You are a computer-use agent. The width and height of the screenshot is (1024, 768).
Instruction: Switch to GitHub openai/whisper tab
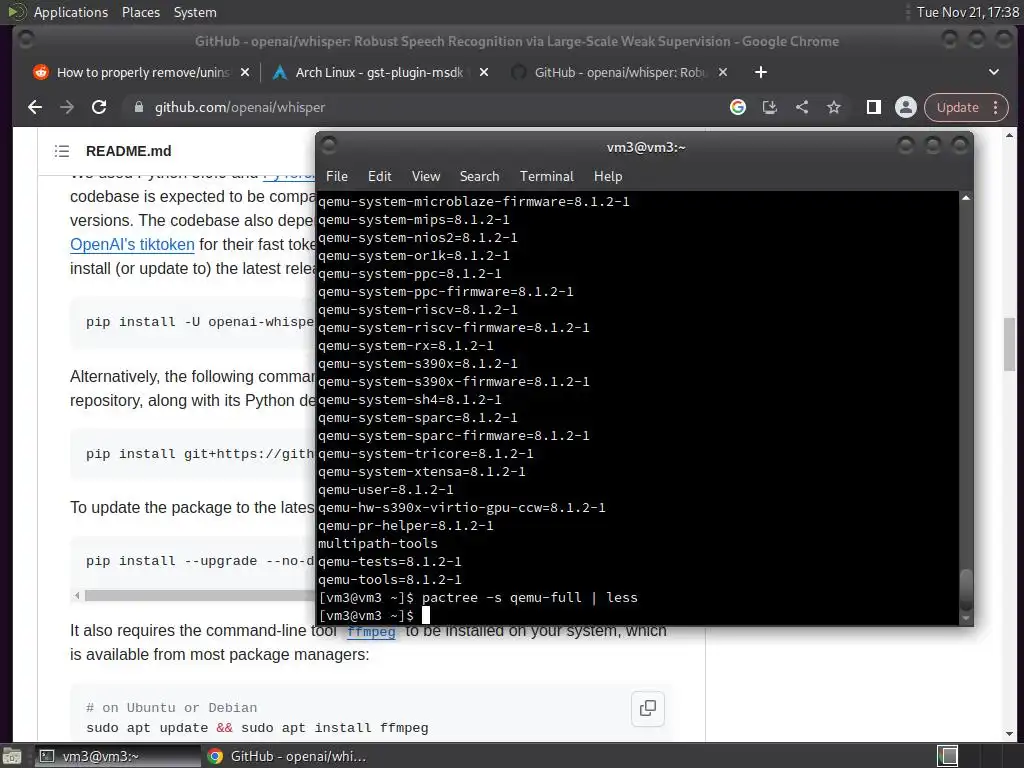(x=617, y=72)
